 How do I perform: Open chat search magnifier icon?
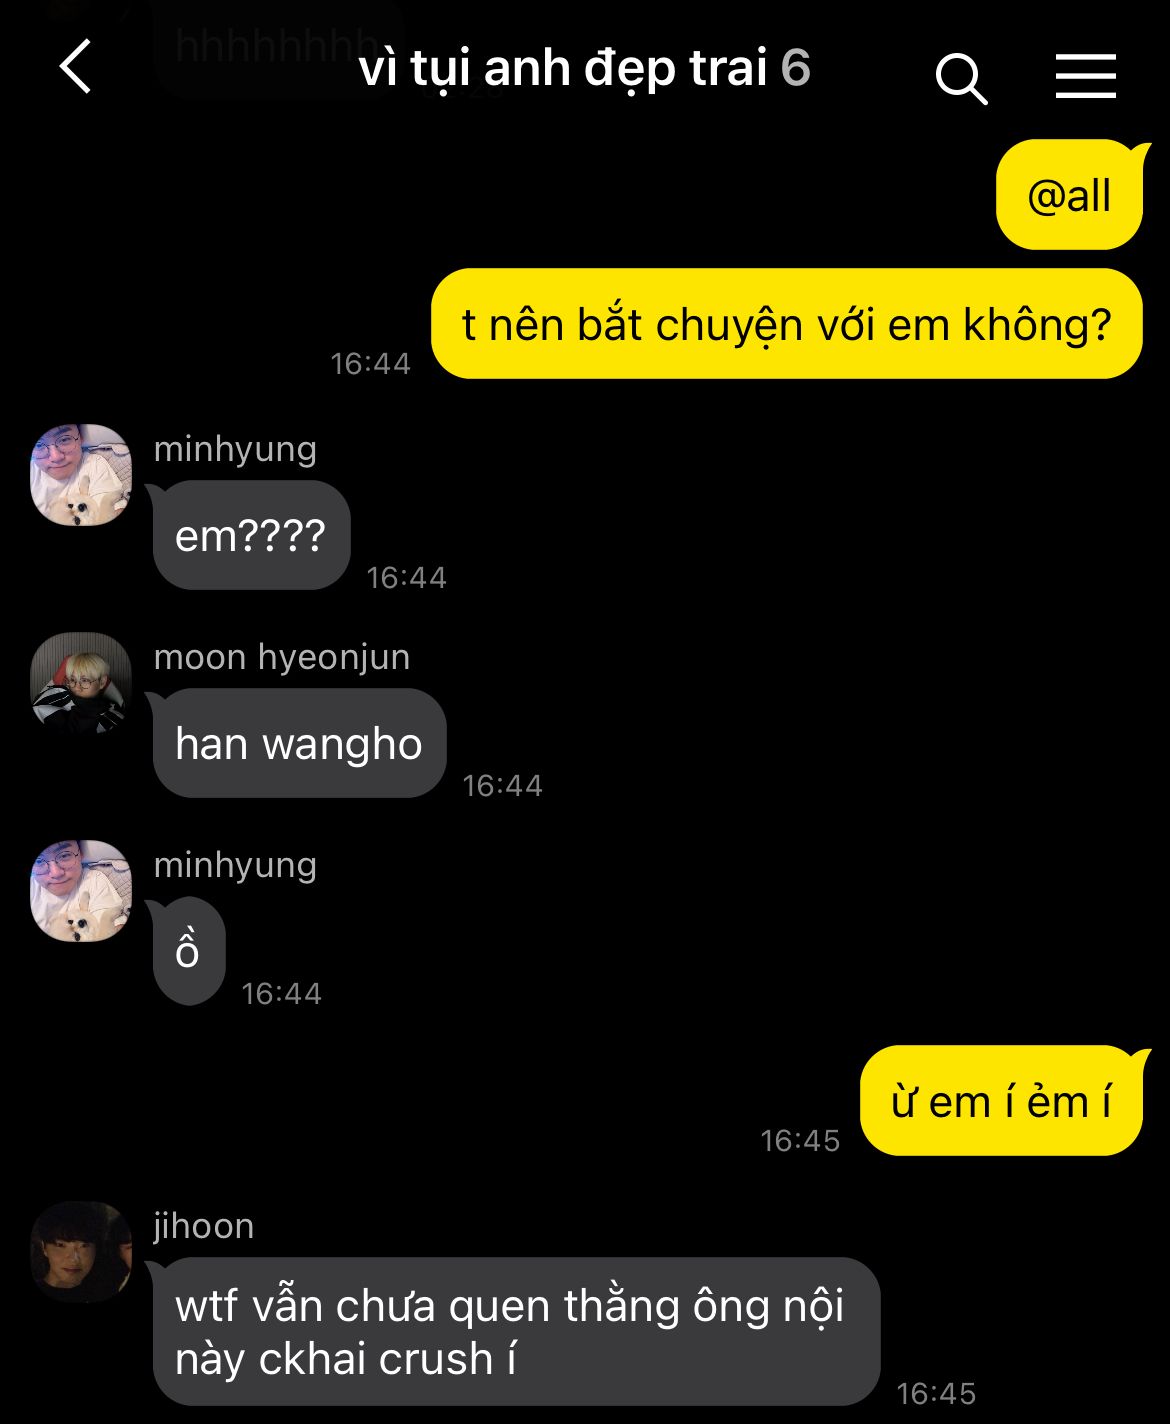(961, 78)
